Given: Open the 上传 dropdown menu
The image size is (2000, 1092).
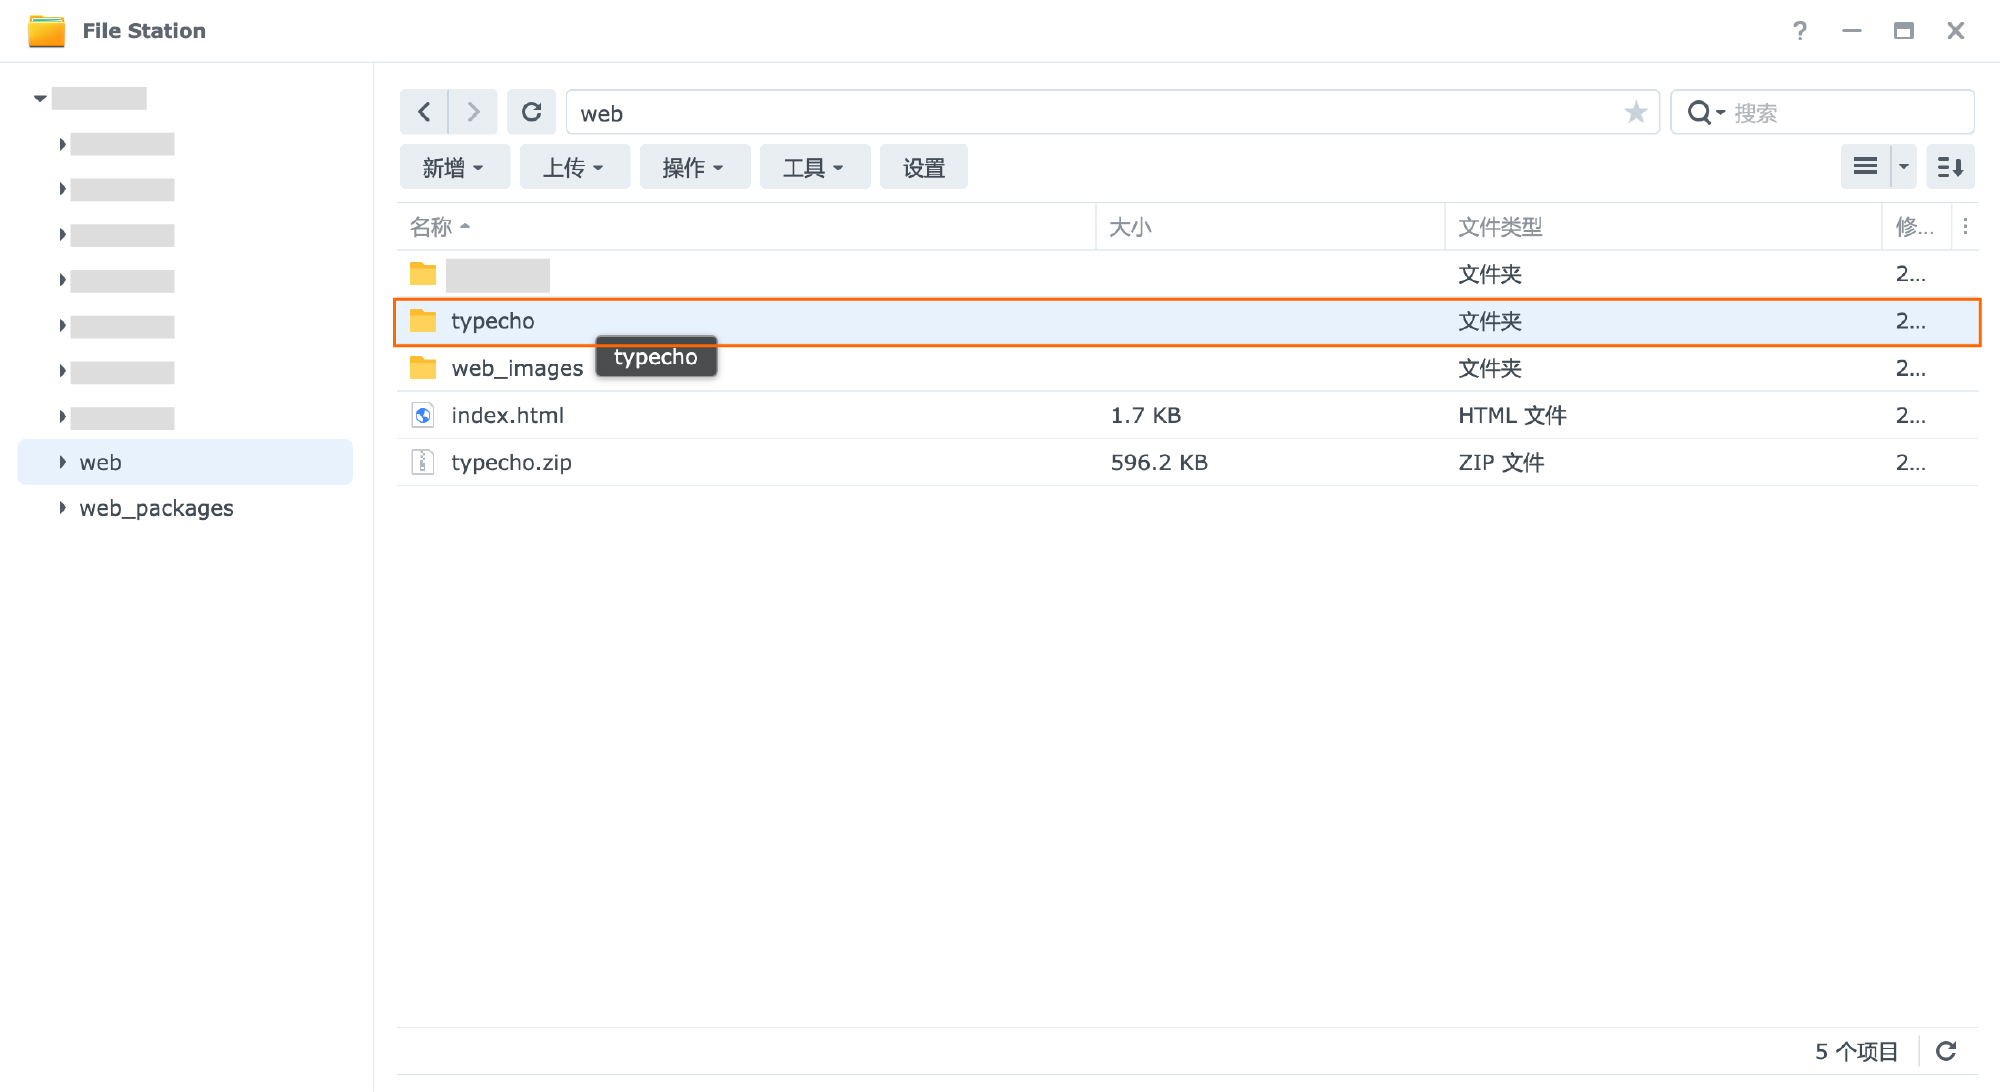Looking at the screenshot, I should [x=574, y=167].
